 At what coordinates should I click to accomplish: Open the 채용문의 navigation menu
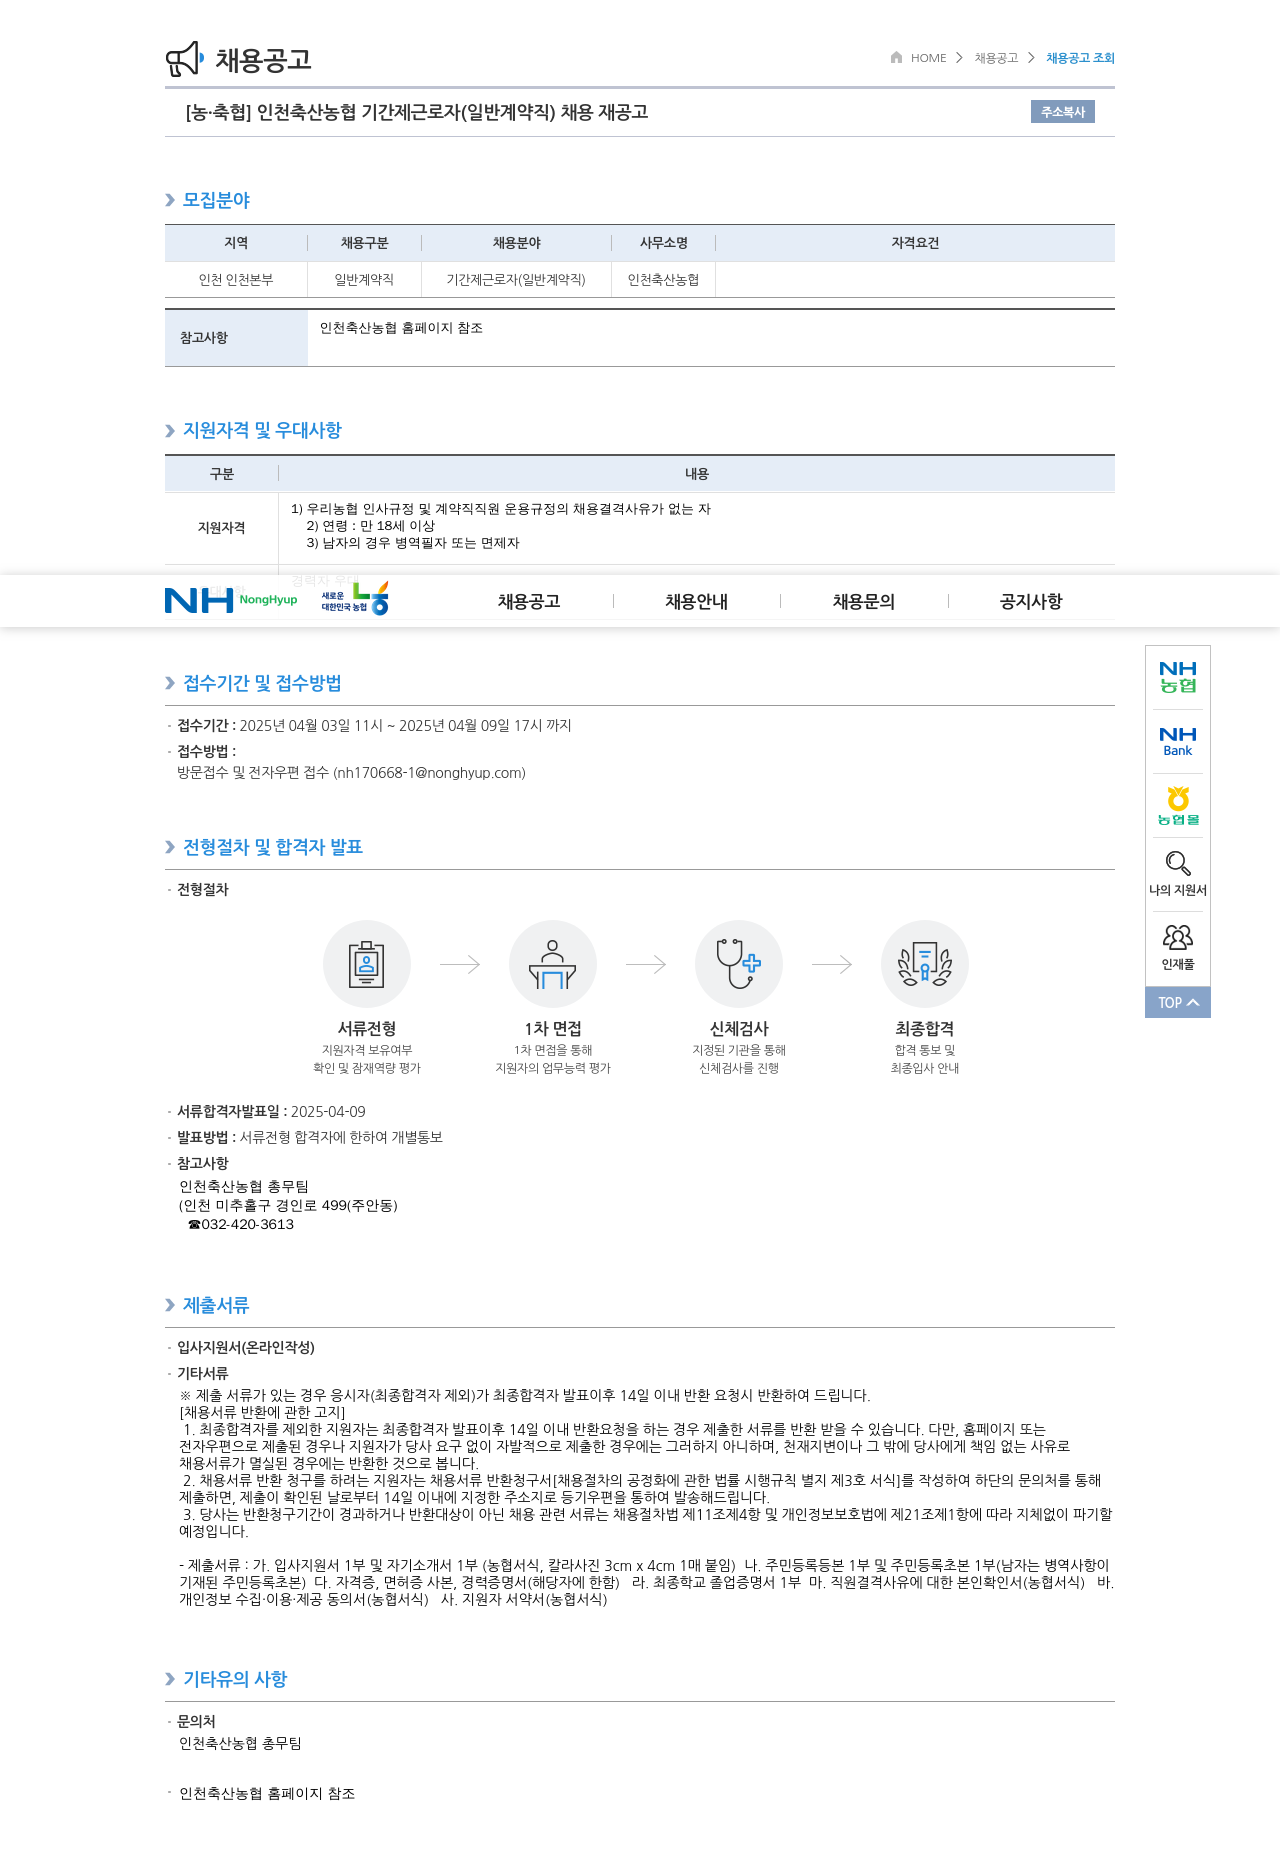(x=864, y=601)
